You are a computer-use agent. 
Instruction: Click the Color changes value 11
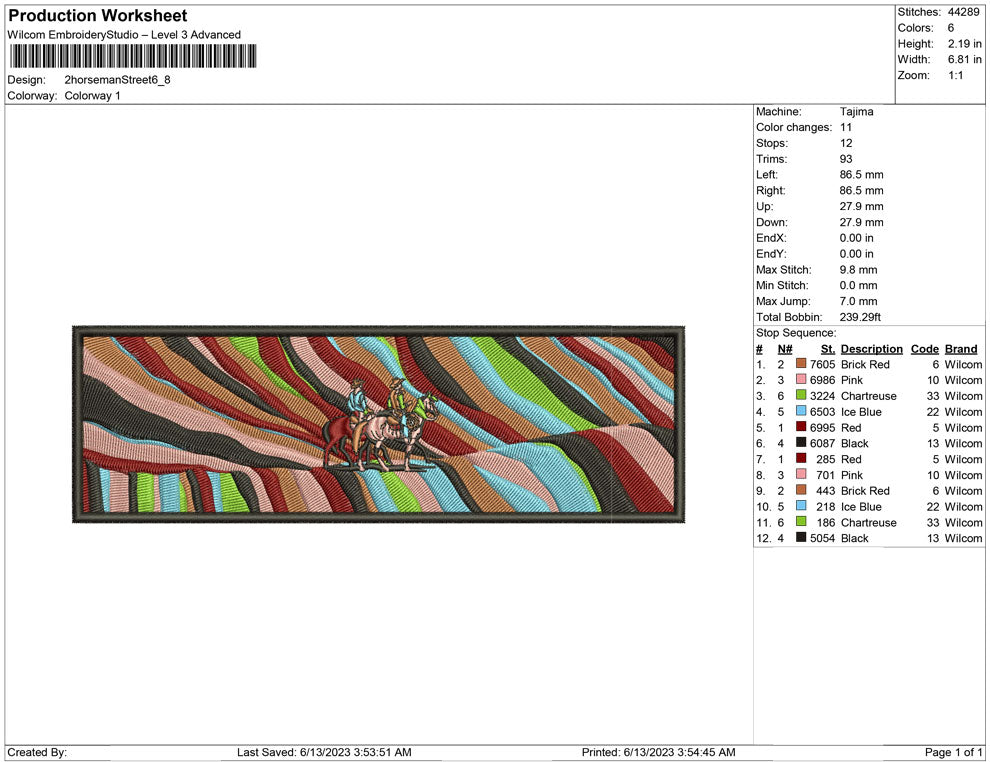[x=846, y=127]
